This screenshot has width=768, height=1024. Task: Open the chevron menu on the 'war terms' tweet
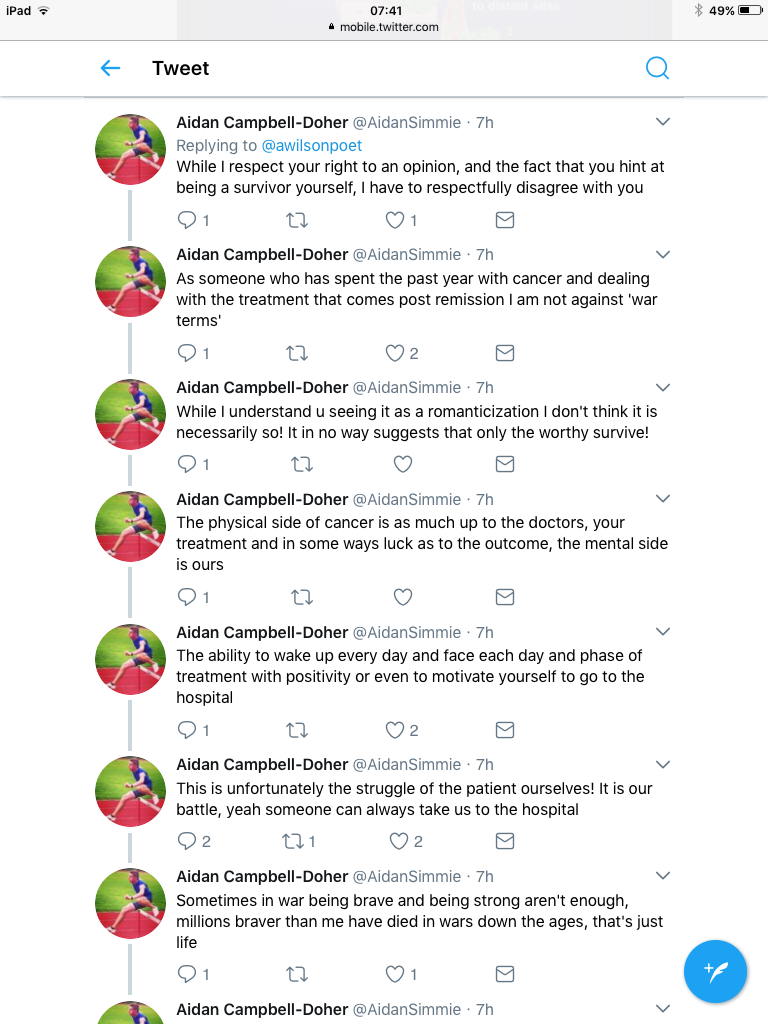coord(662,254)
